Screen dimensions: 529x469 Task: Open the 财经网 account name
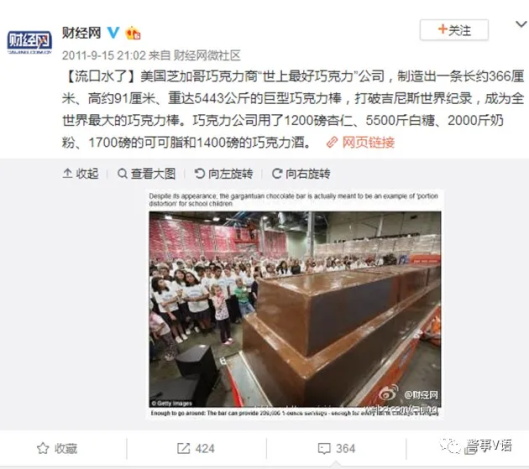click(81, 33)
